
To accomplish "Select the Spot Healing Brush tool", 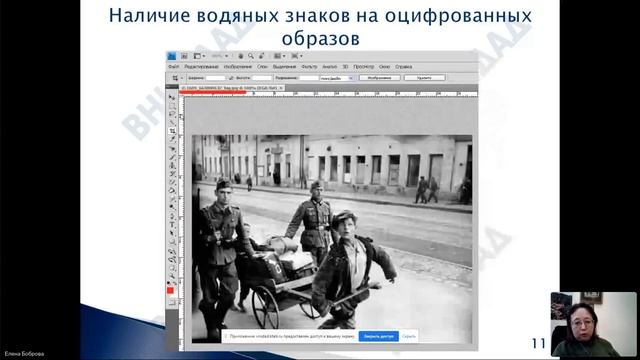I will (x=172, y=149).
